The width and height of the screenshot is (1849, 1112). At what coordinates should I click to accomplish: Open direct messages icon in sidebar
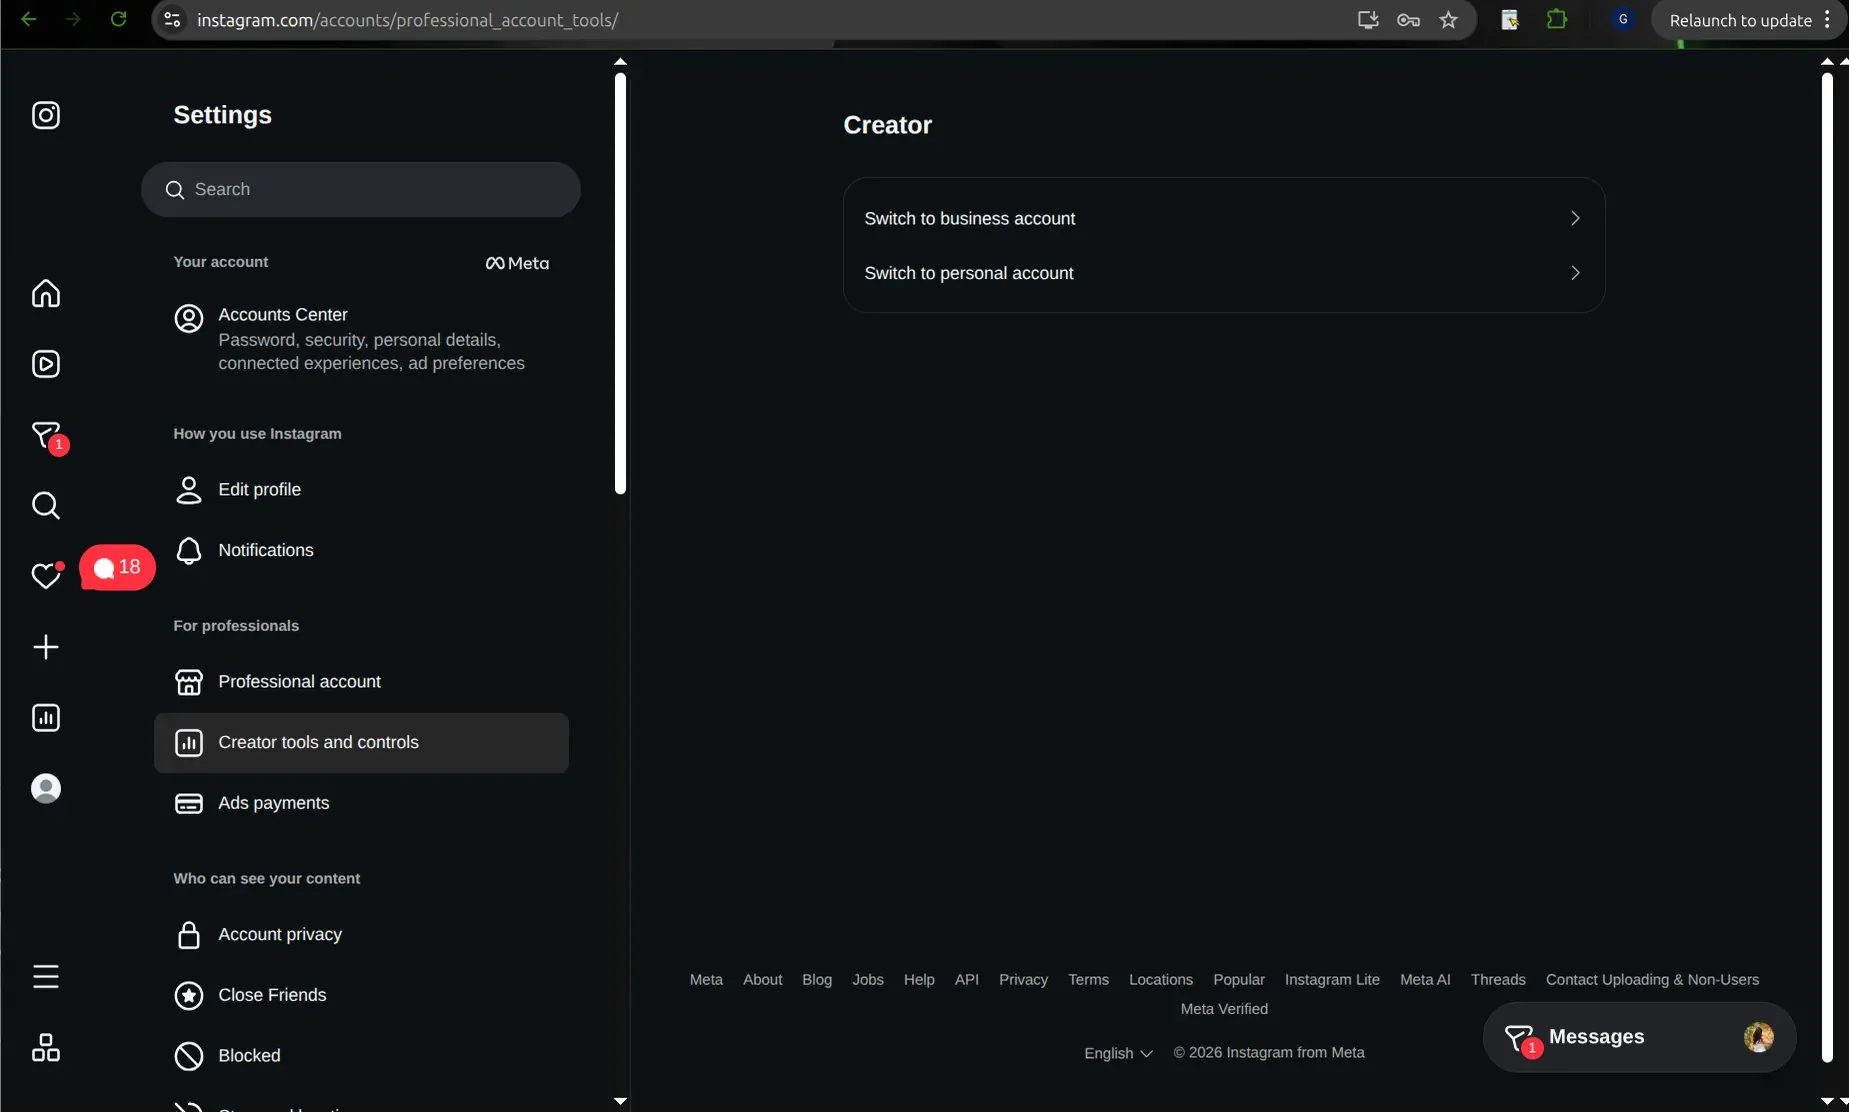47,436
